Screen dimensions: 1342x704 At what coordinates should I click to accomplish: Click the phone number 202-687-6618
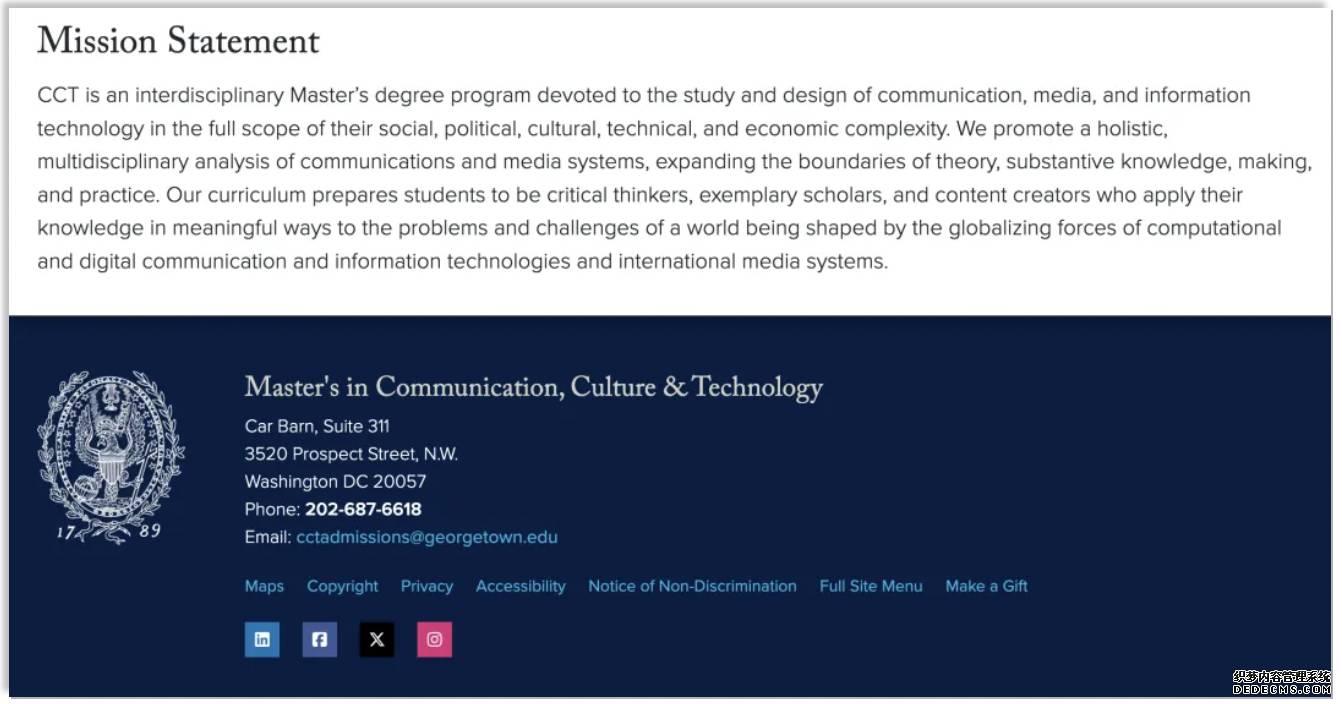coord(363,509)
